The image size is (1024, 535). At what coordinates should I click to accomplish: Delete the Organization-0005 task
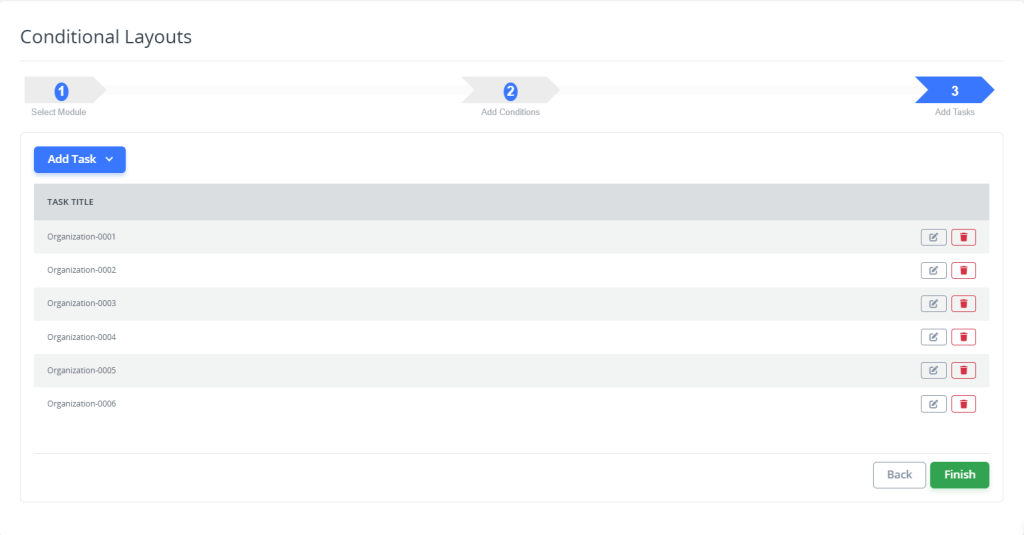[963, 370]
